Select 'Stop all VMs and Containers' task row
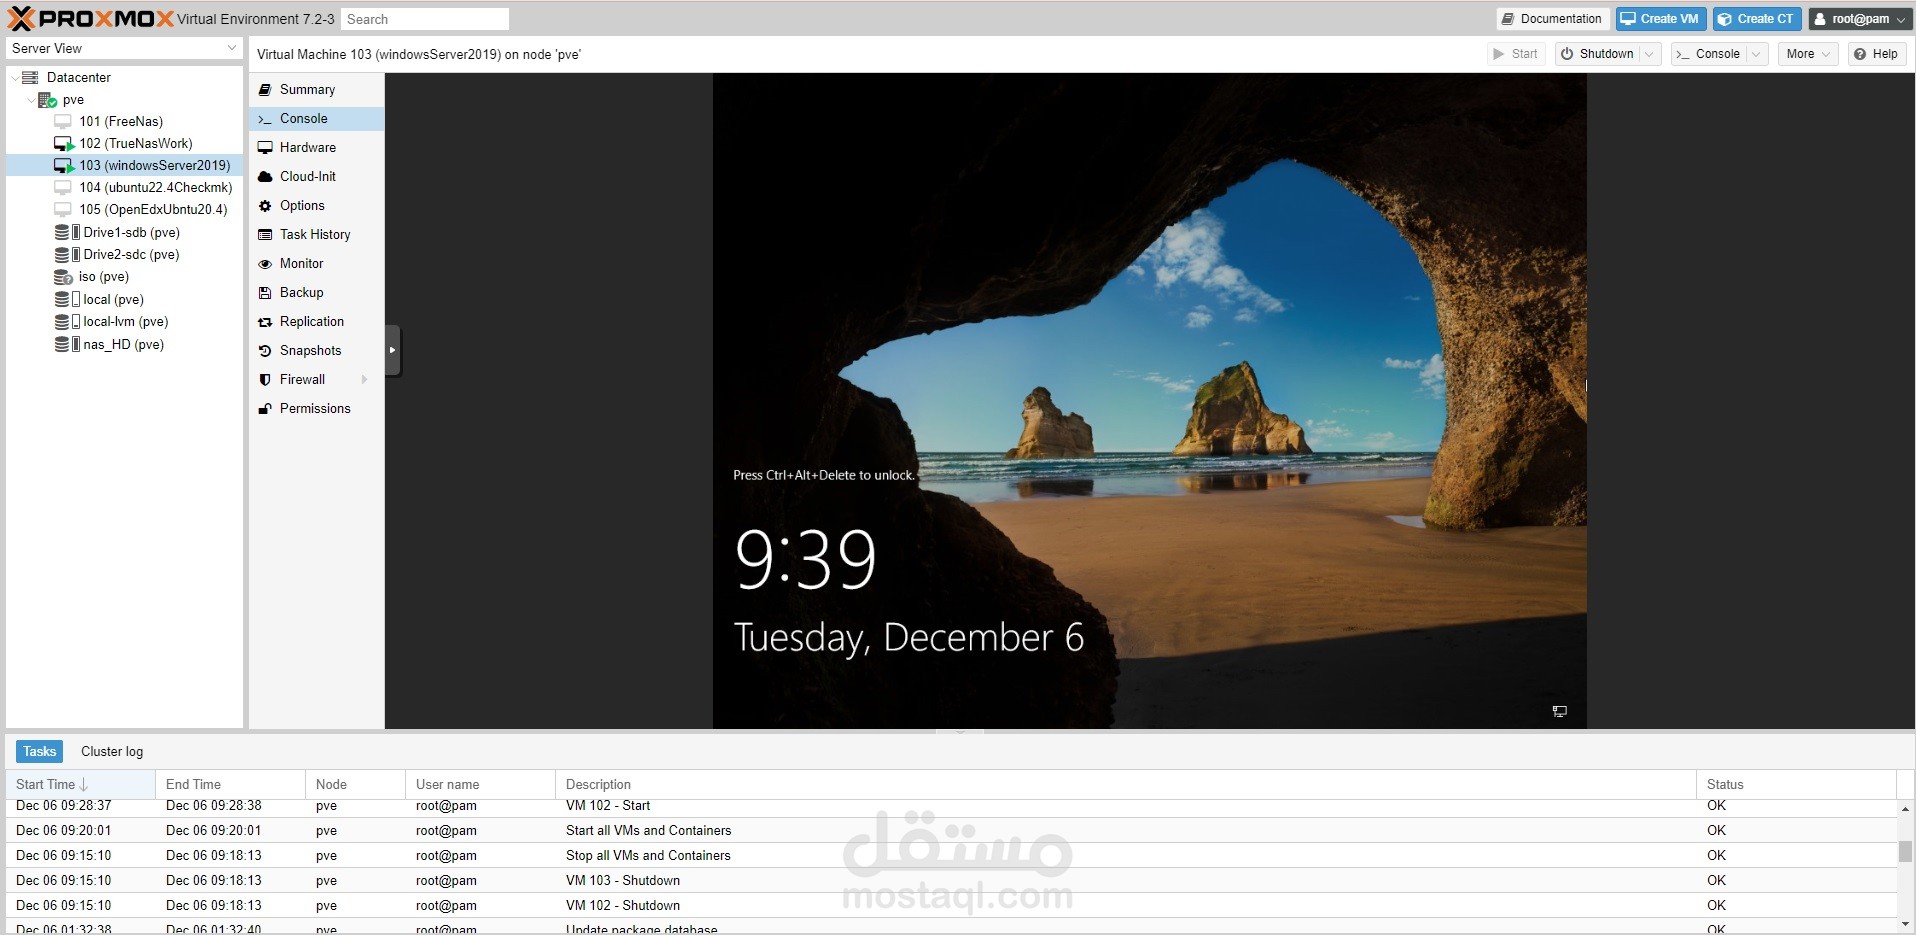This screenshot has height=935, width=1916. 951,855
